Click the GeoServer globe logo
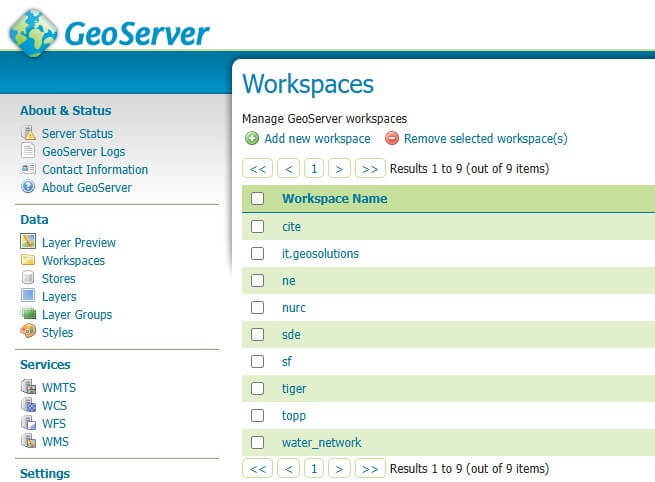This screenshot has width=655, height=482. pos(33,33)
